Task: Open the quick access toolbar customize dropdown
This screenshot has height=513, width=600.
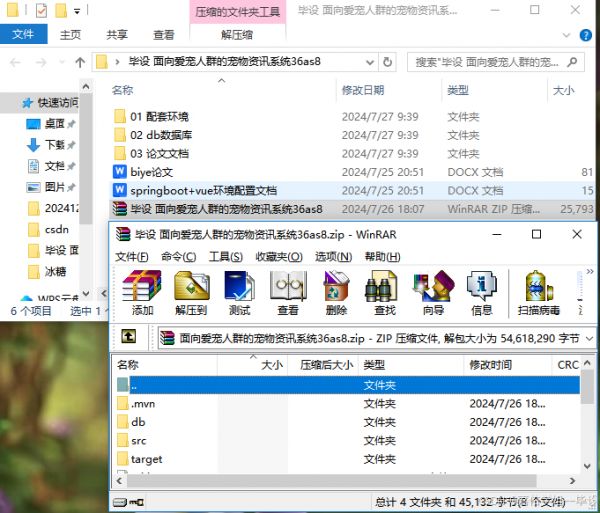Action: click(x=77, y=11)
